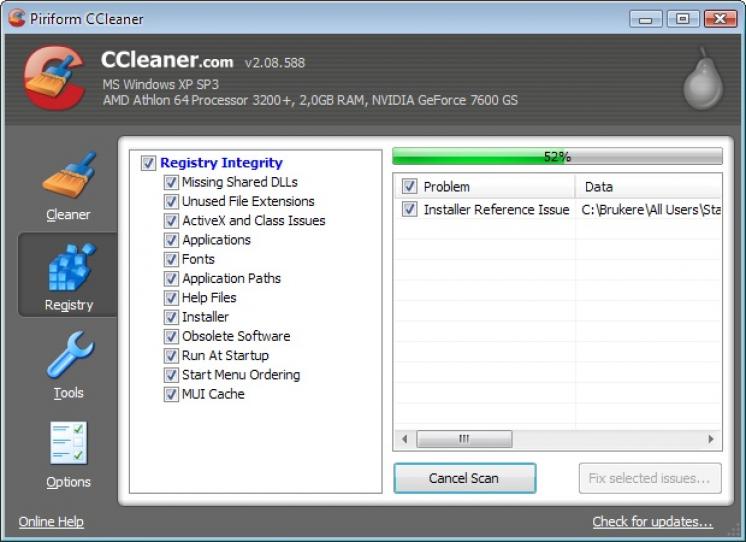Click Check for updates link
The width and height of the screenshot is (746, 542).
[652, 522]
